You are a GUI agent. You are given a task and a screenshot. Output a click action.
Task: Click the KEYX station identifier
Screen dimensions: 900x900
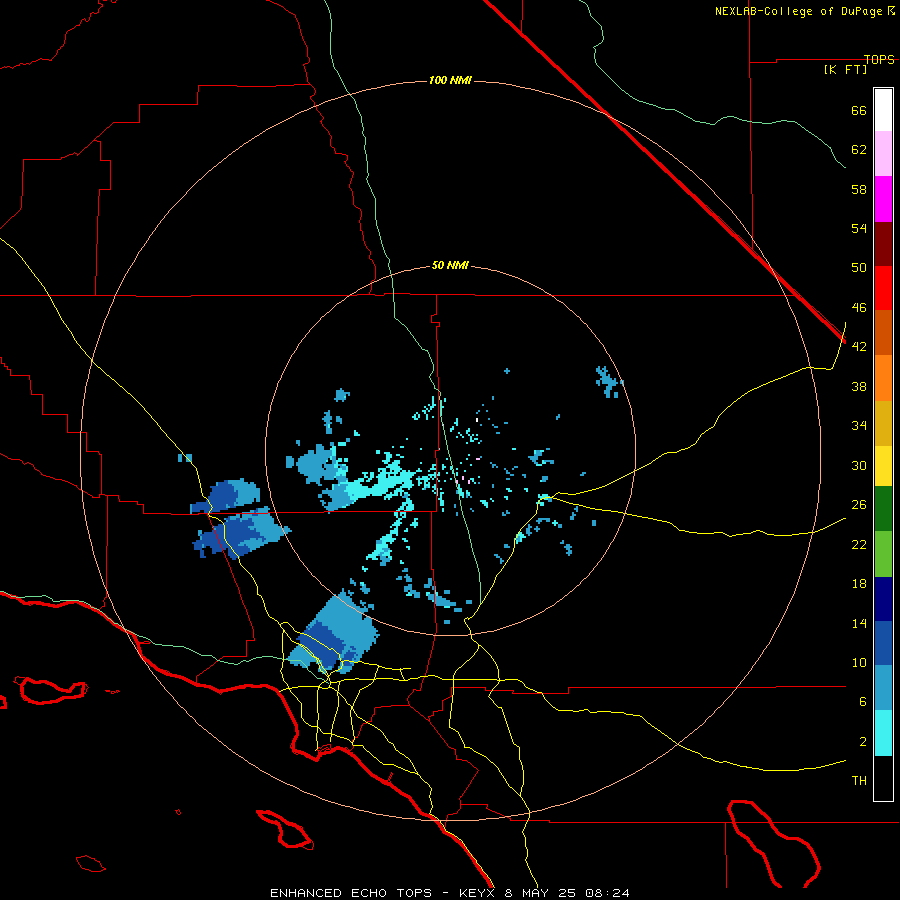[476, 893]
